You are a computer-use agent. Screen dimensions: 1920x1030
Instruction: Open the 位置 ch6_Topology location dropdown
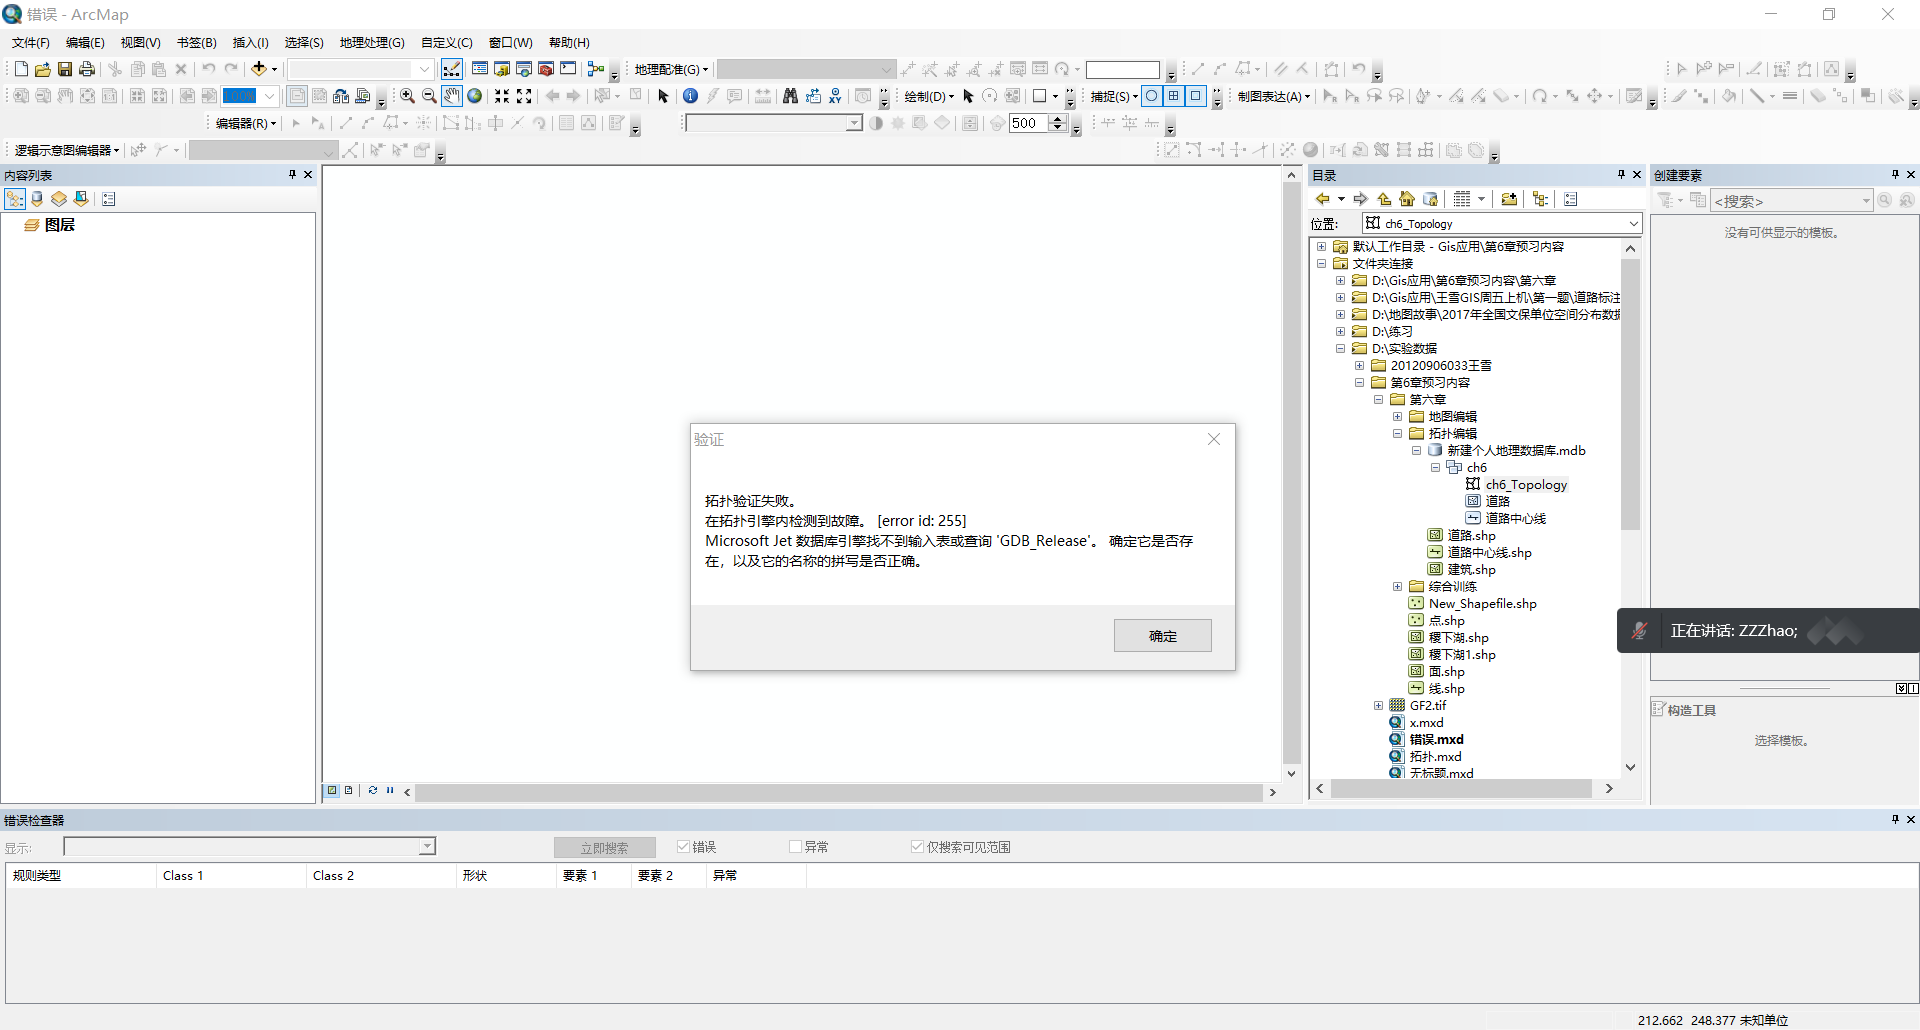[x=1633, y=224]
